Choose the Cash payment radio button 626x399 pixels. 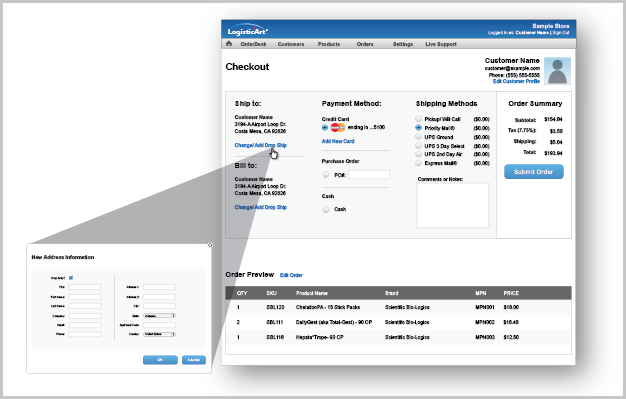[326, 209]
